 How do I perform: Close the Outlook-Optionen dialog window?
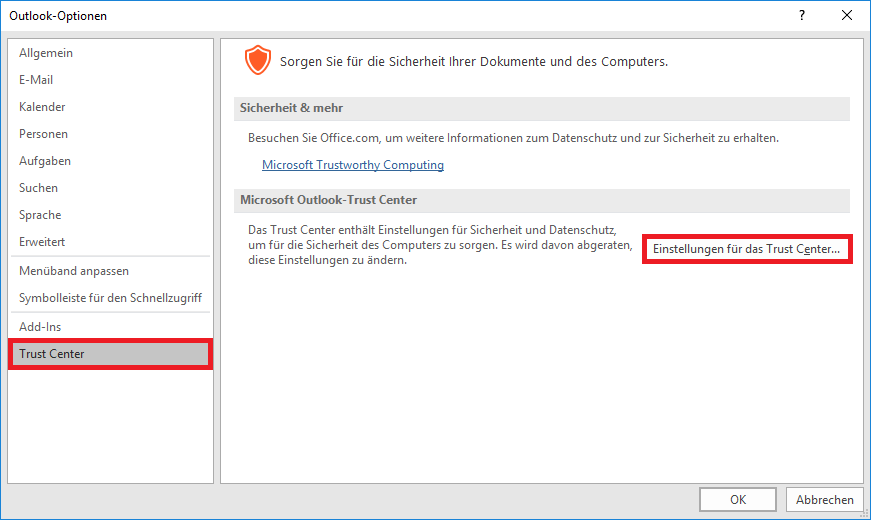click(847, 15)
